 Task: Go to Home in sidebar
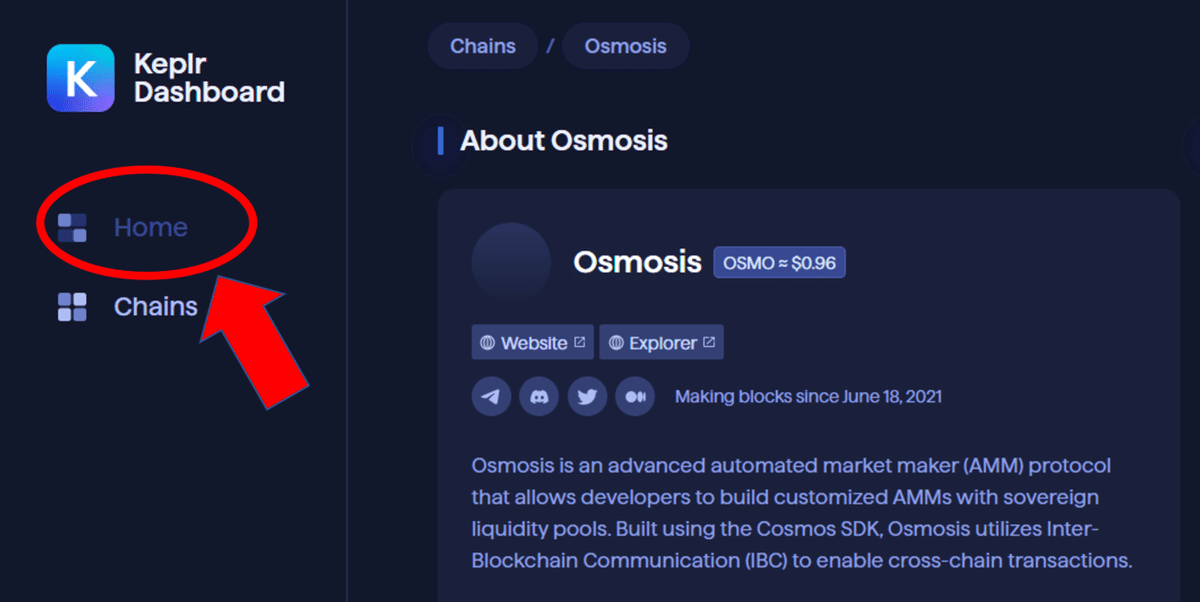coord(150,228)
